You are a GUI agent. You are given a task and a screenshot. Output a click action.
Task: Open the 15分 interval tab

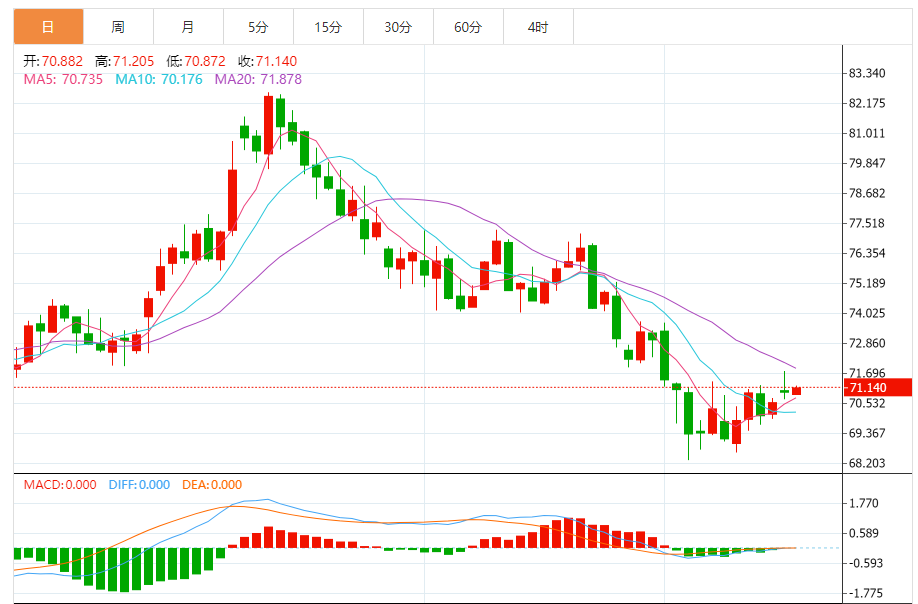[x=328, y=27]
